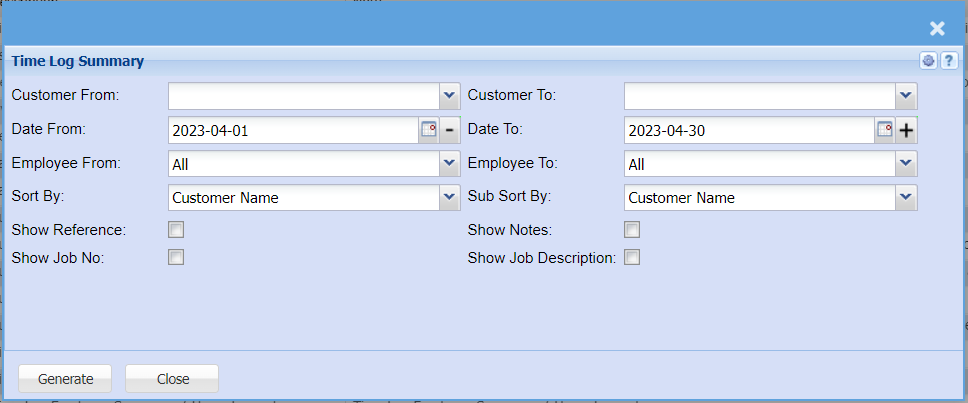The width and height of the screenshot is (968, 403).
Task: Enable the Show Reference checkbox
Action: 176,230
